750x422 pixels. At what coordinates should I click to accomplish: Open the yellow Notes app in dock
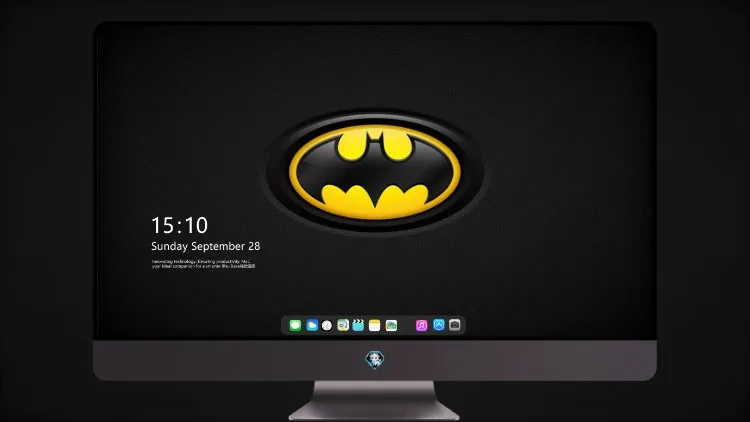tap(375, 325)
